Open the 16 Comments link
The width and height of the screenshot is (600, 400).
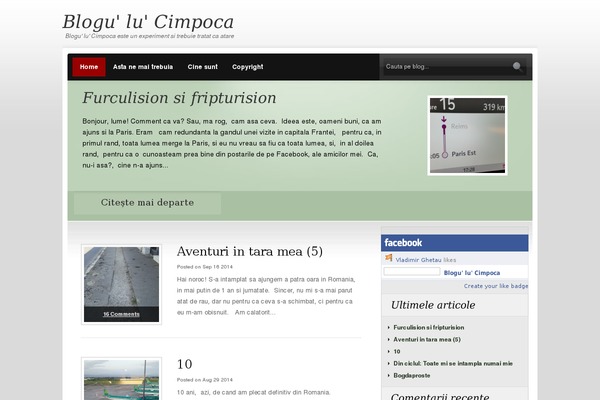(x=121, y=314)
